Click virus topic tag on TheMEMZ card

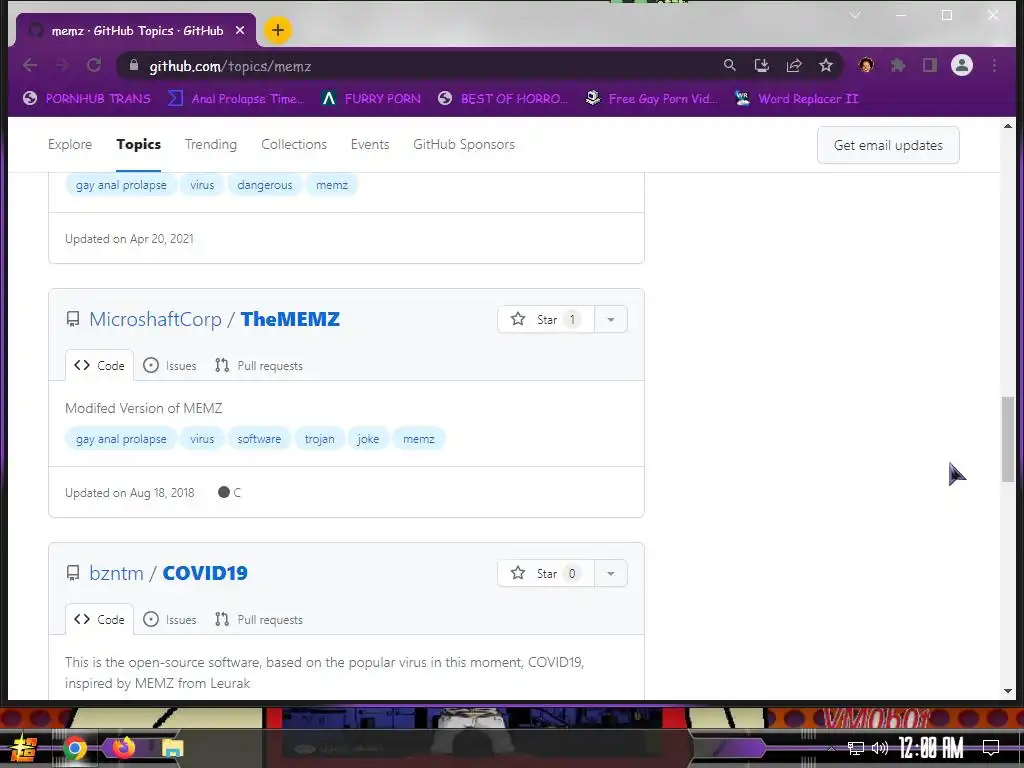point(202,439)
